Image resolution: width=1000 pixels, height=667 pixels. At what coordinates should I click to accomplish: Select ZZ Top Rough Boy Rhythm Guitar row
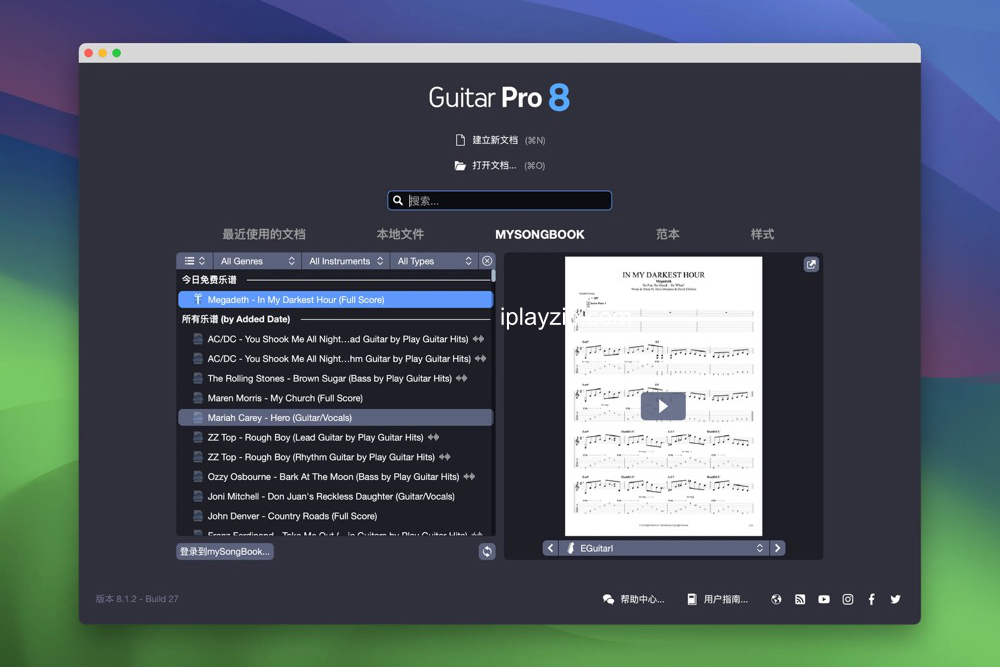[335, 457]
